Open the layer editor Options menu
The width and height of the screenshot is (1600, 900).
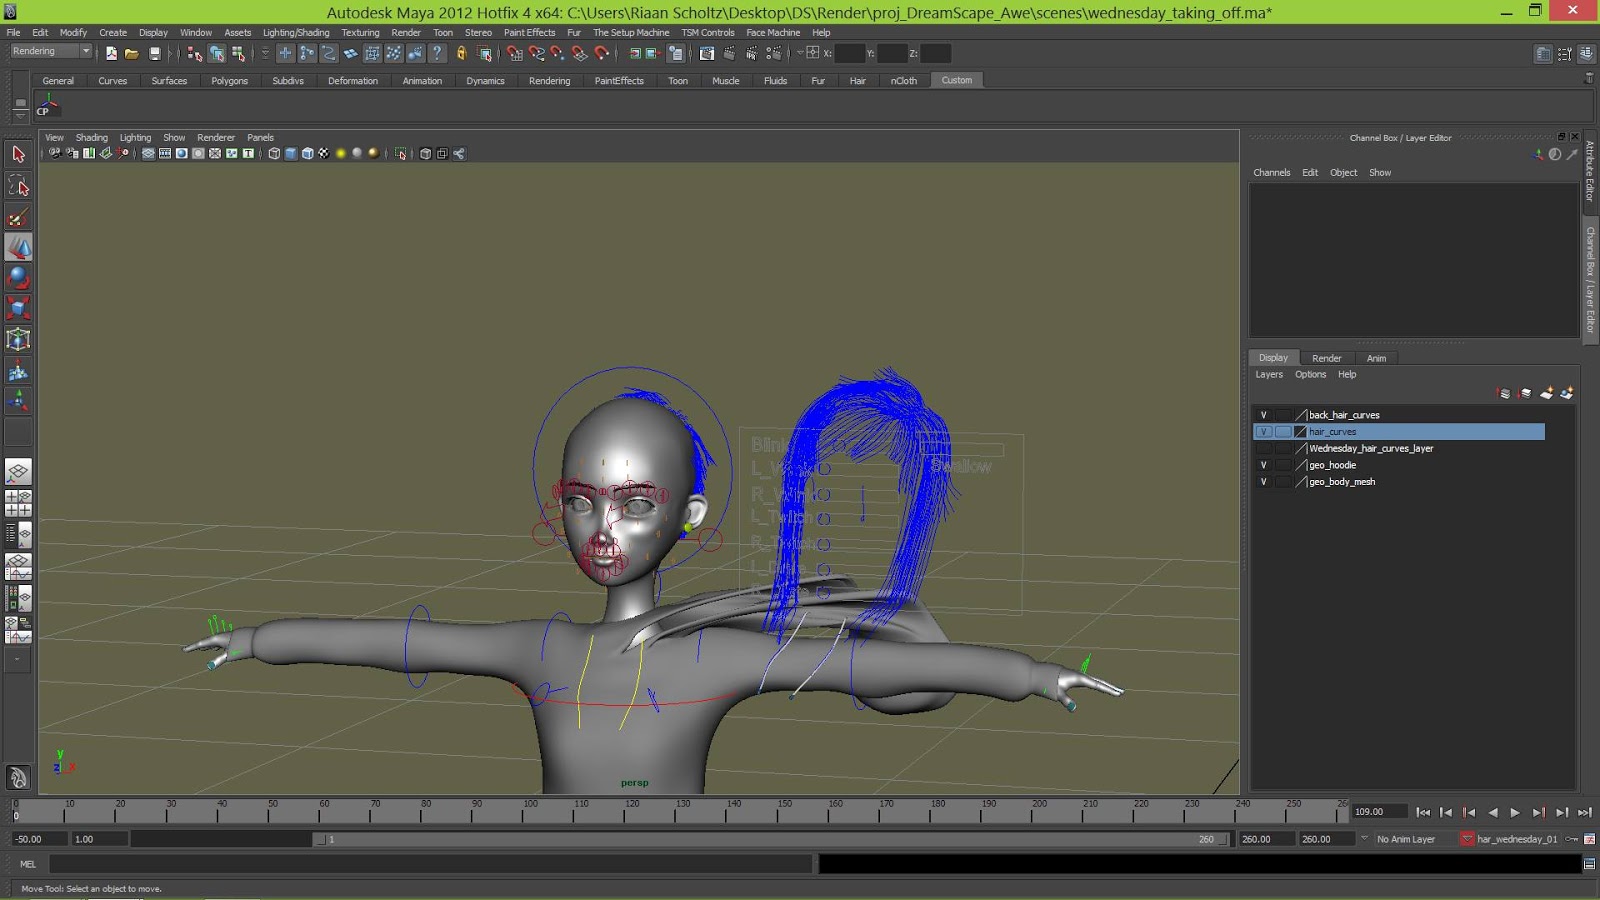click(1310, 375)
